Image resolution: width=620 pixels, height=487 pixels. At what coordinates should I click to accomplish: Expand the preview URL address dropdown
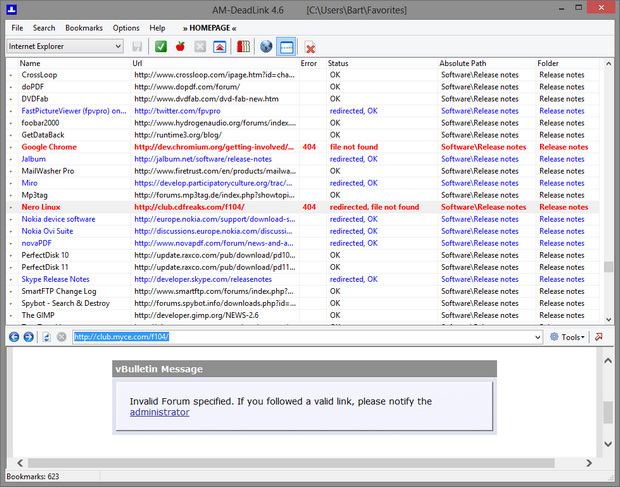tap(537, 337)
